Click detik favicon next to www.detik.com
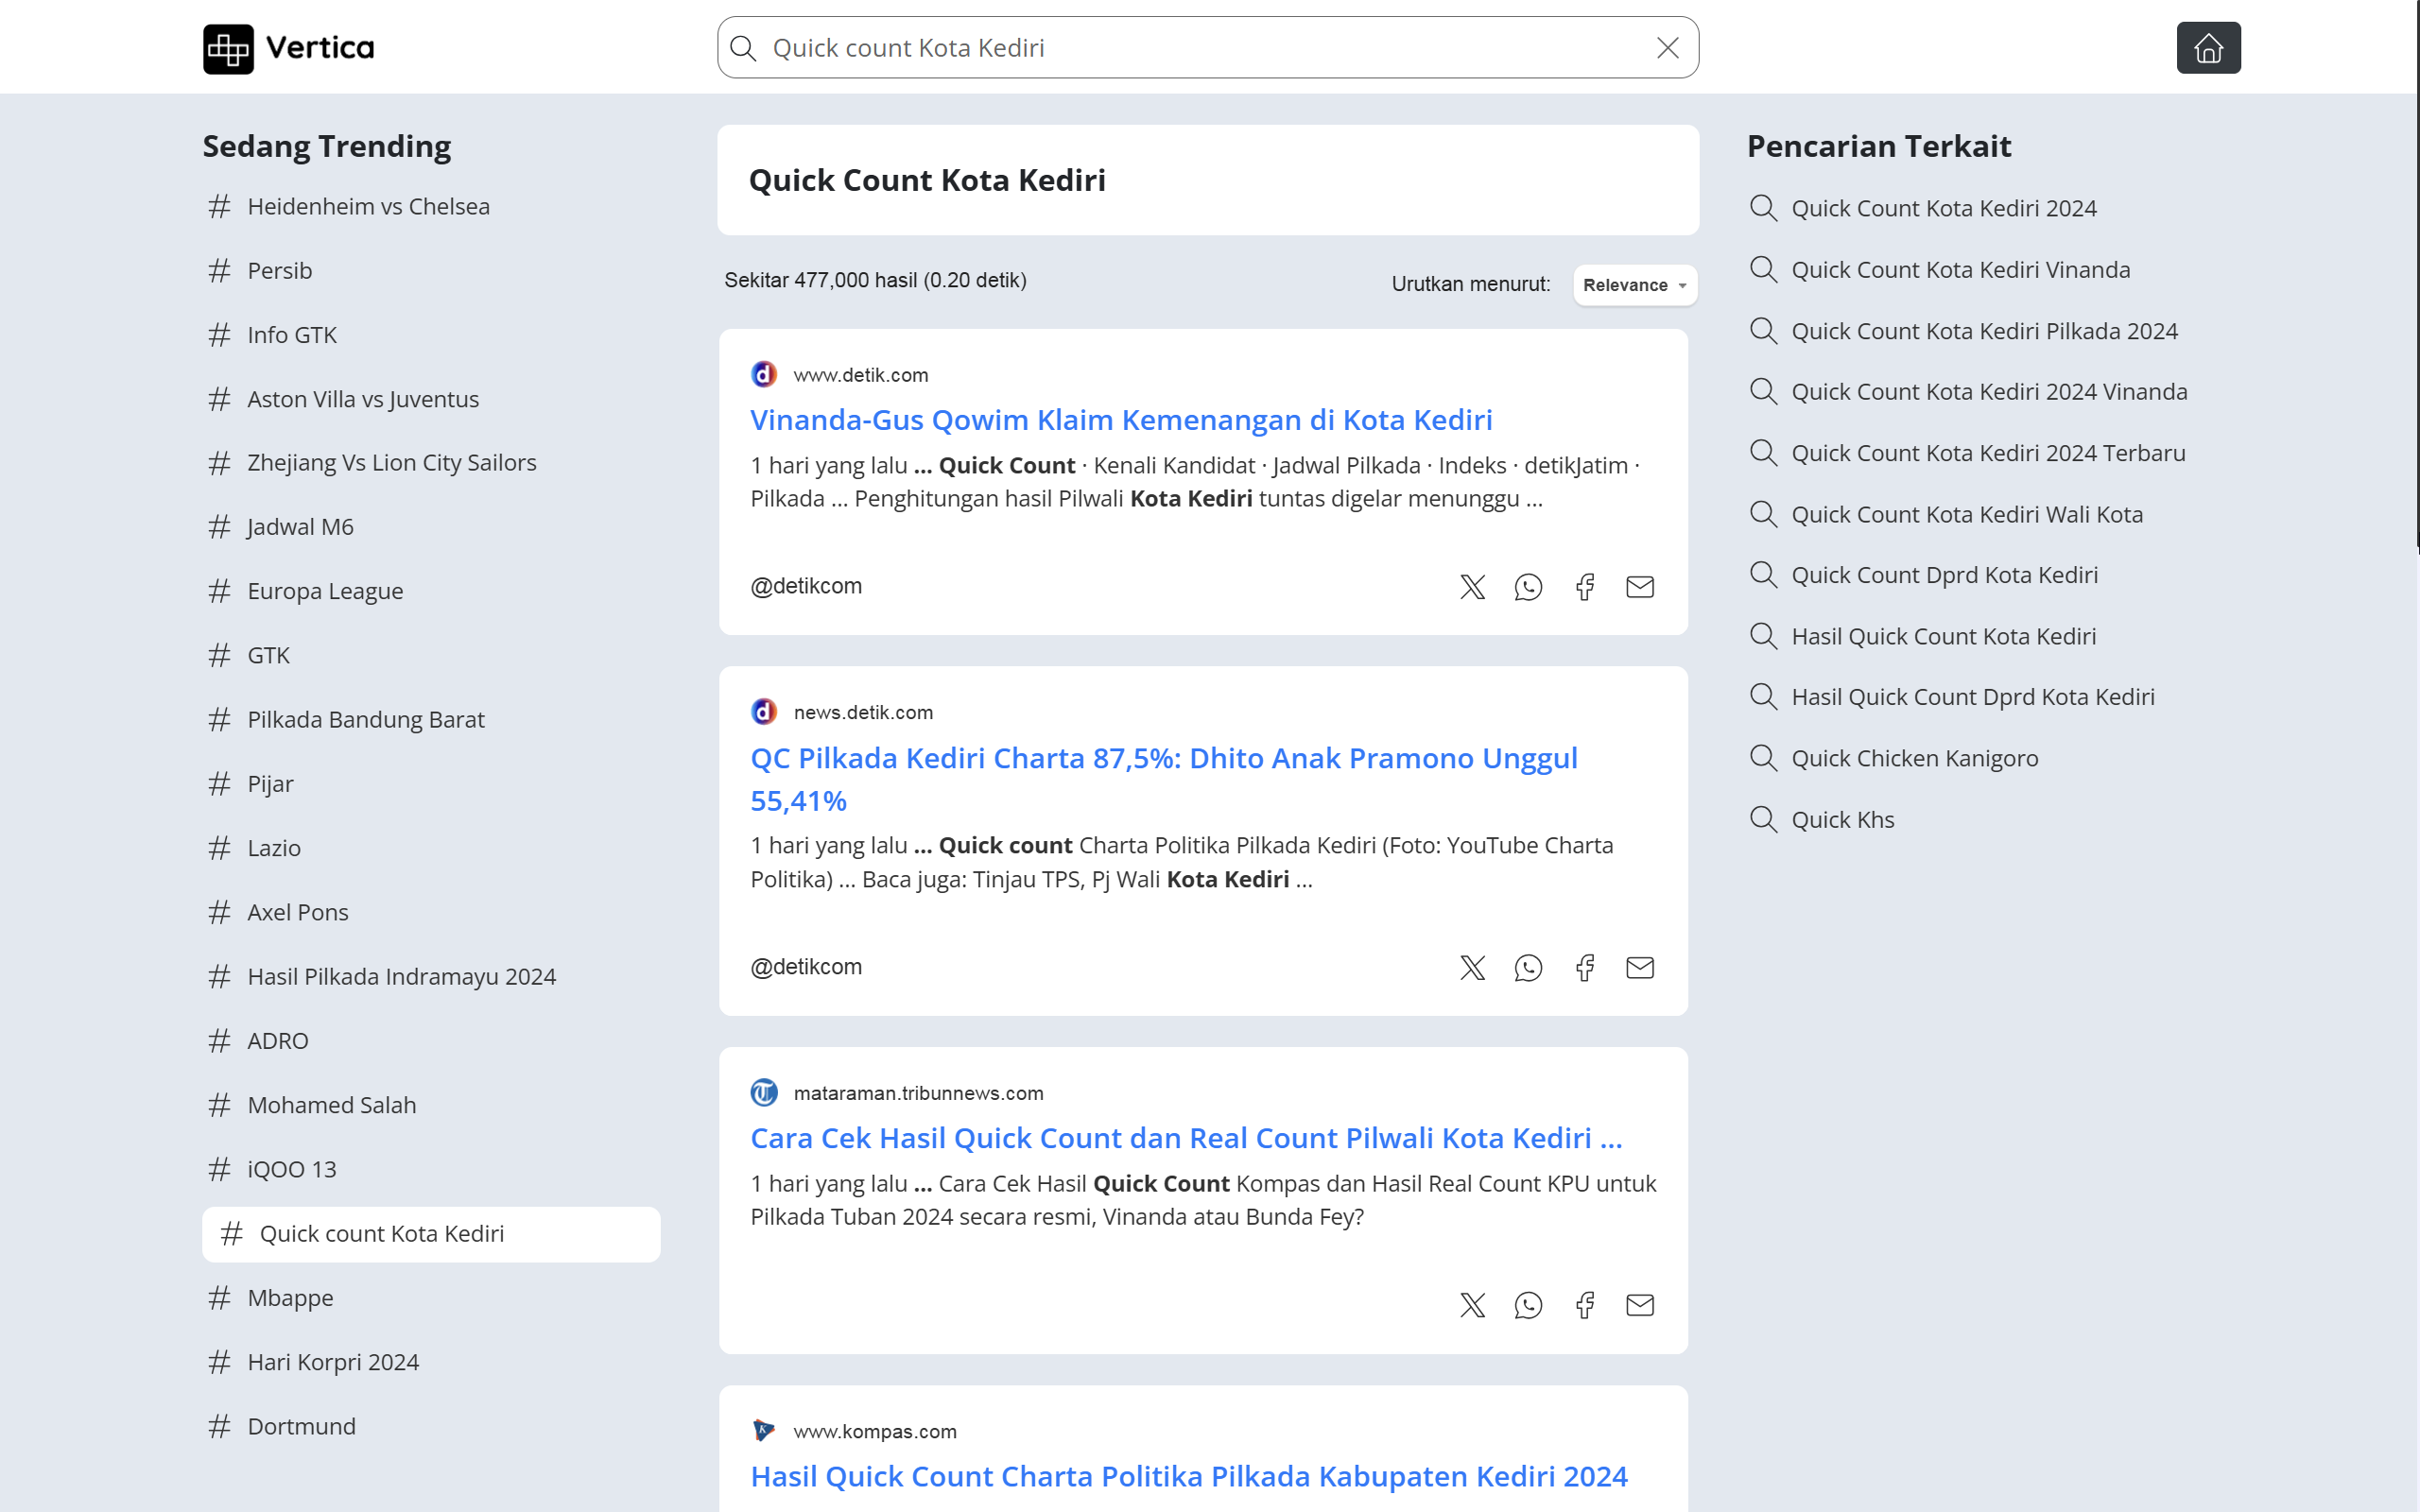2420x1512 pixels. pos(764,374)
